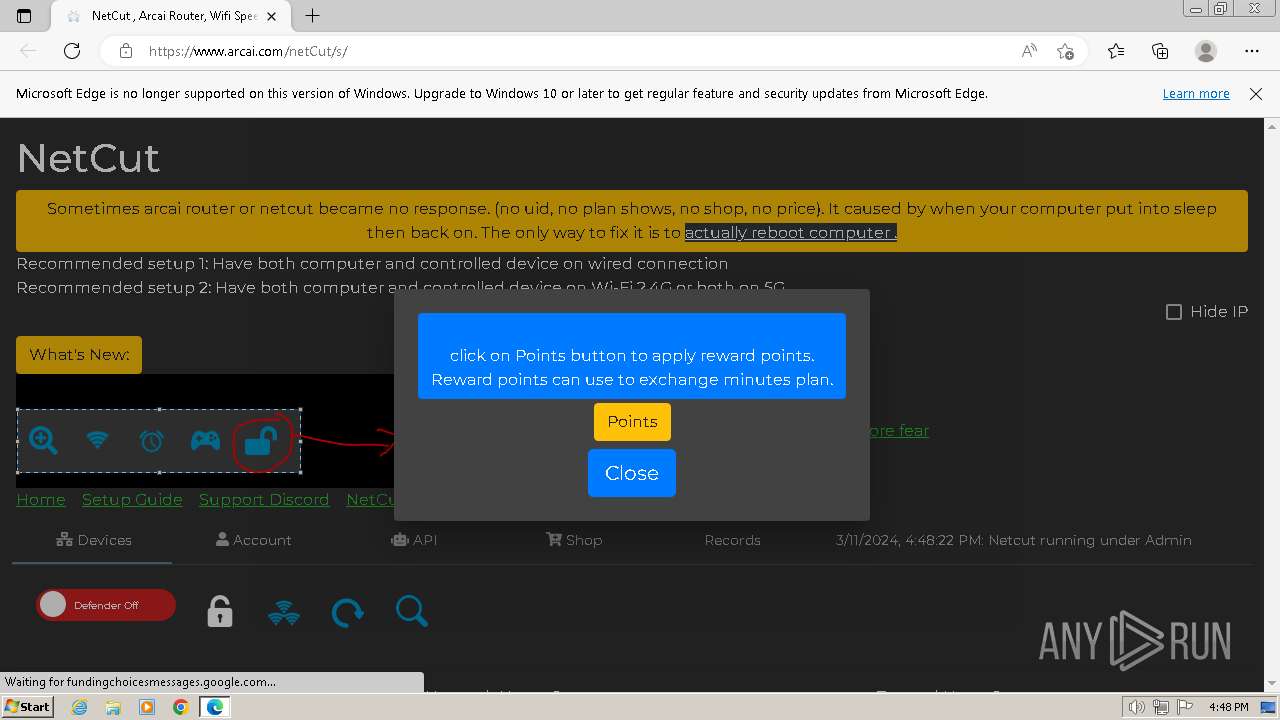
Task: Open the Collections icon in toolbar
Action: point(1160,51)
